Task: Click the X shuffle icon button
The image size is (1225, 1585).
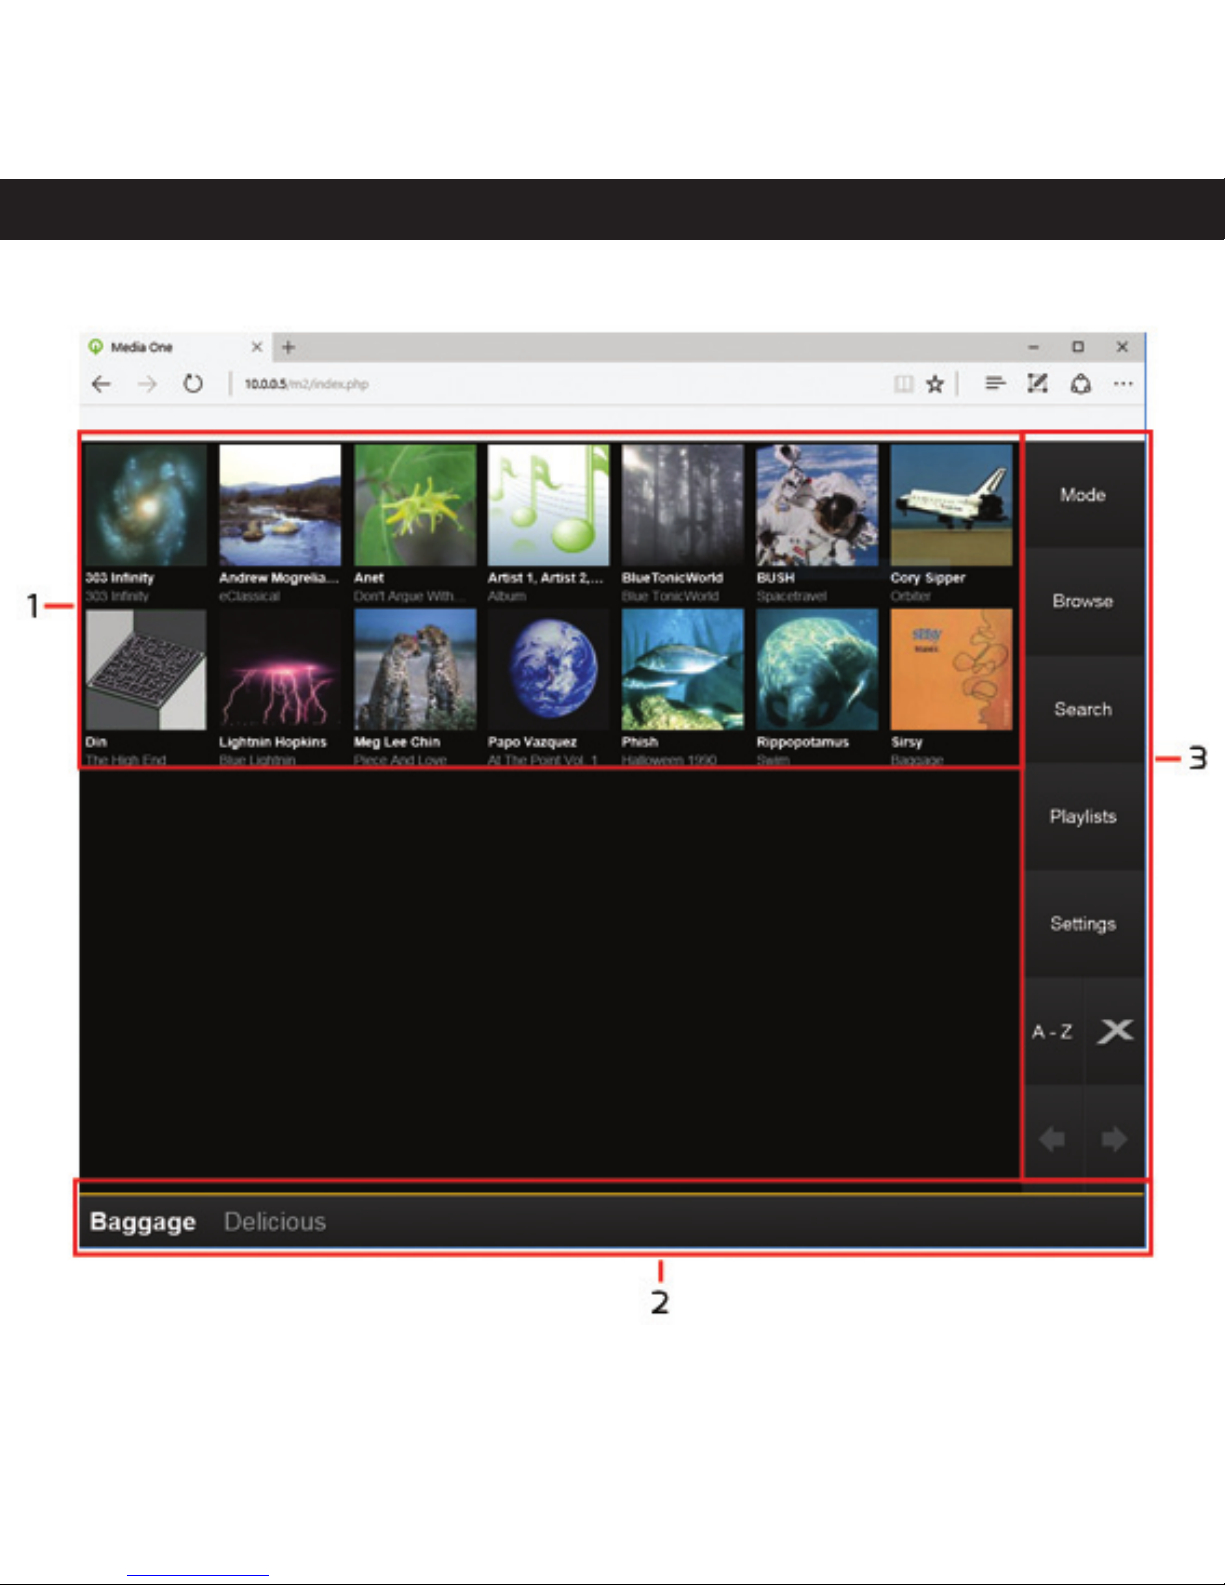Action: click(1114, 1032)
